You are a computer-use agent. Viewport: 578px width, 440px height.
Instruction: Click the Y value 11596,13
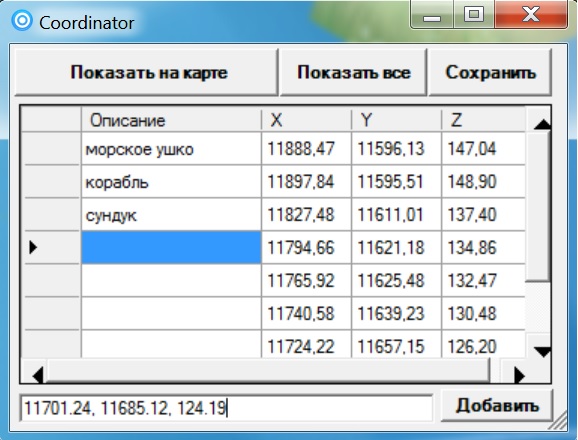pyautogui.click(x=396, y=149)
